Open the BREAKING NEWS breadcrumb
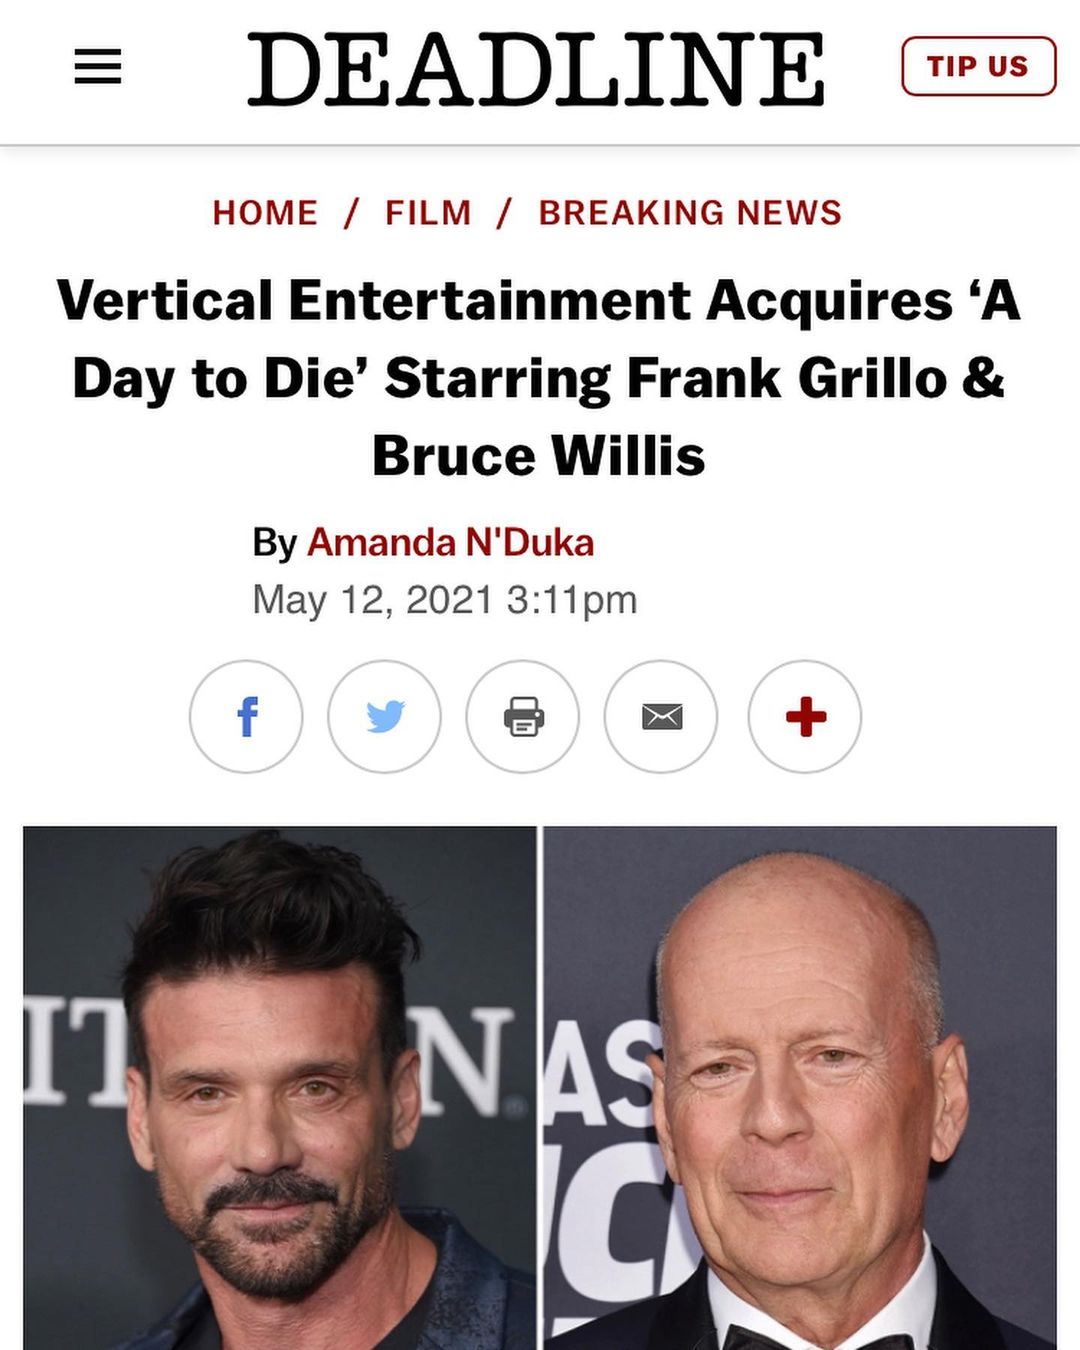This screenshot has width=1080, height=1350. pos(690,213)
